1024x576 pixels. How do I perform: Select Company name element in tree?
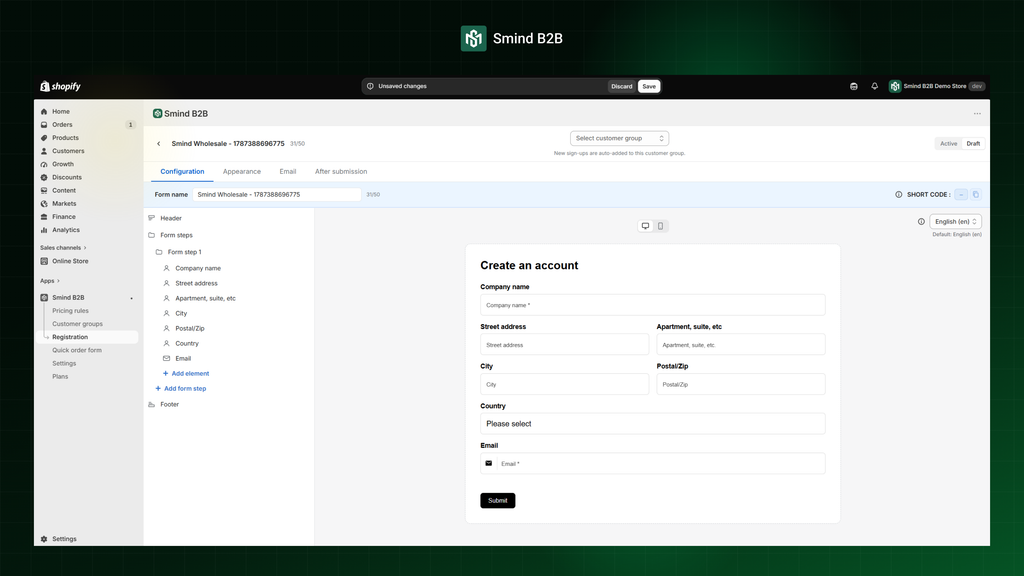198,268
